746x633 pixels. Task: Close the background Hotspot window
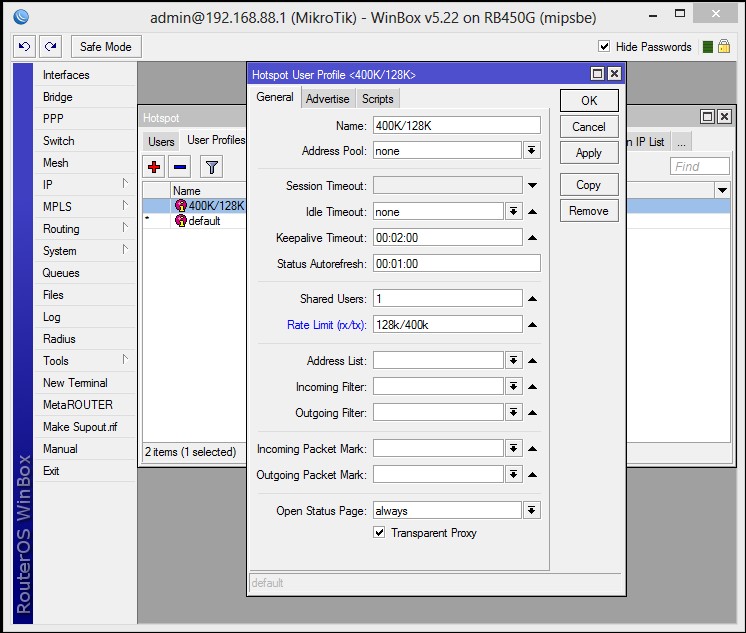pyautogui.click(x=724, y=117)
